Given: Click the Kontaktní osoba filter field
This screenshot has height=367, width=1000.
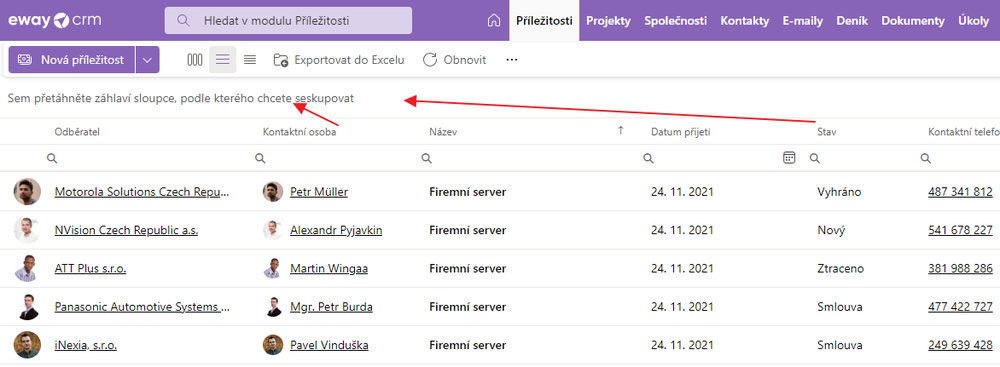Looking at the screenshot, I should [x=334, y=158].
